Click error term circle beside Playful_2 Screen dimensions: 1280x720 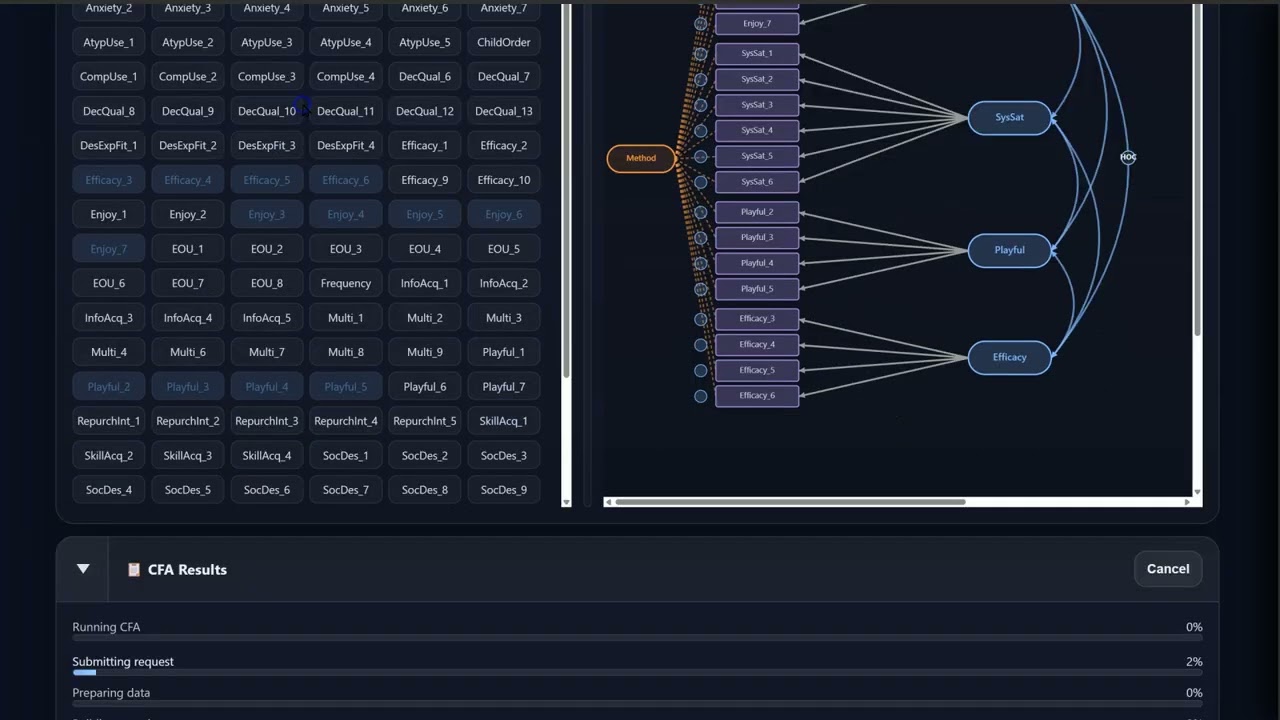701,212
